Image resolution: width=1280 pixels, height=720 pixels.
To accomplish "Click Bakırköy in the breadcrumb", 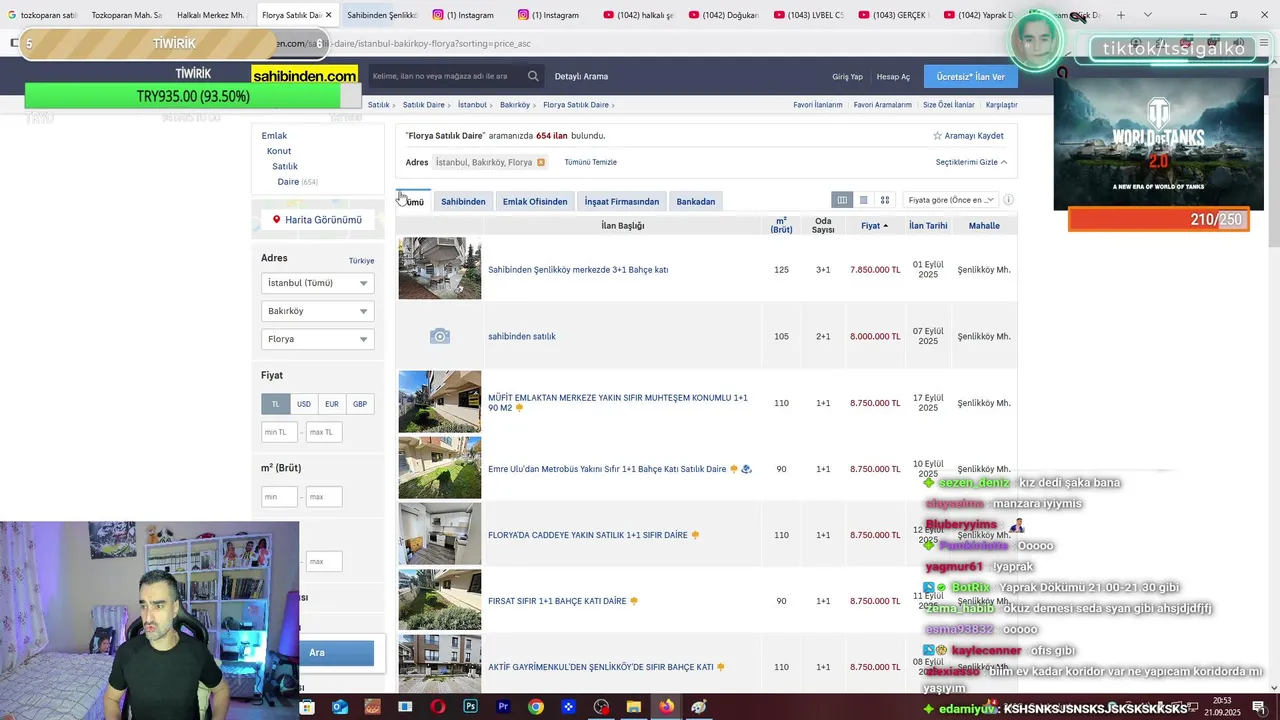I will click(515, 105).
